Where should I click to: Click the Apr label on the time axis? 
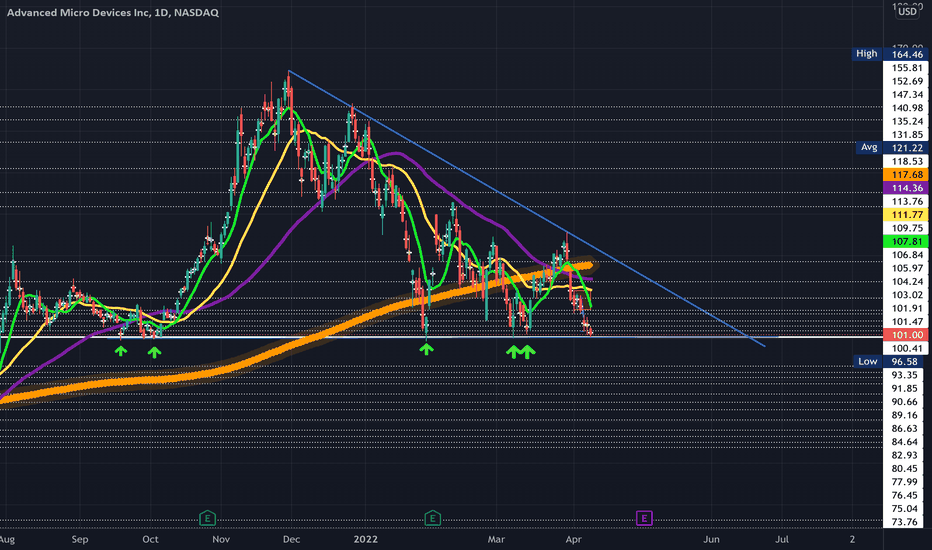(573, 539)
